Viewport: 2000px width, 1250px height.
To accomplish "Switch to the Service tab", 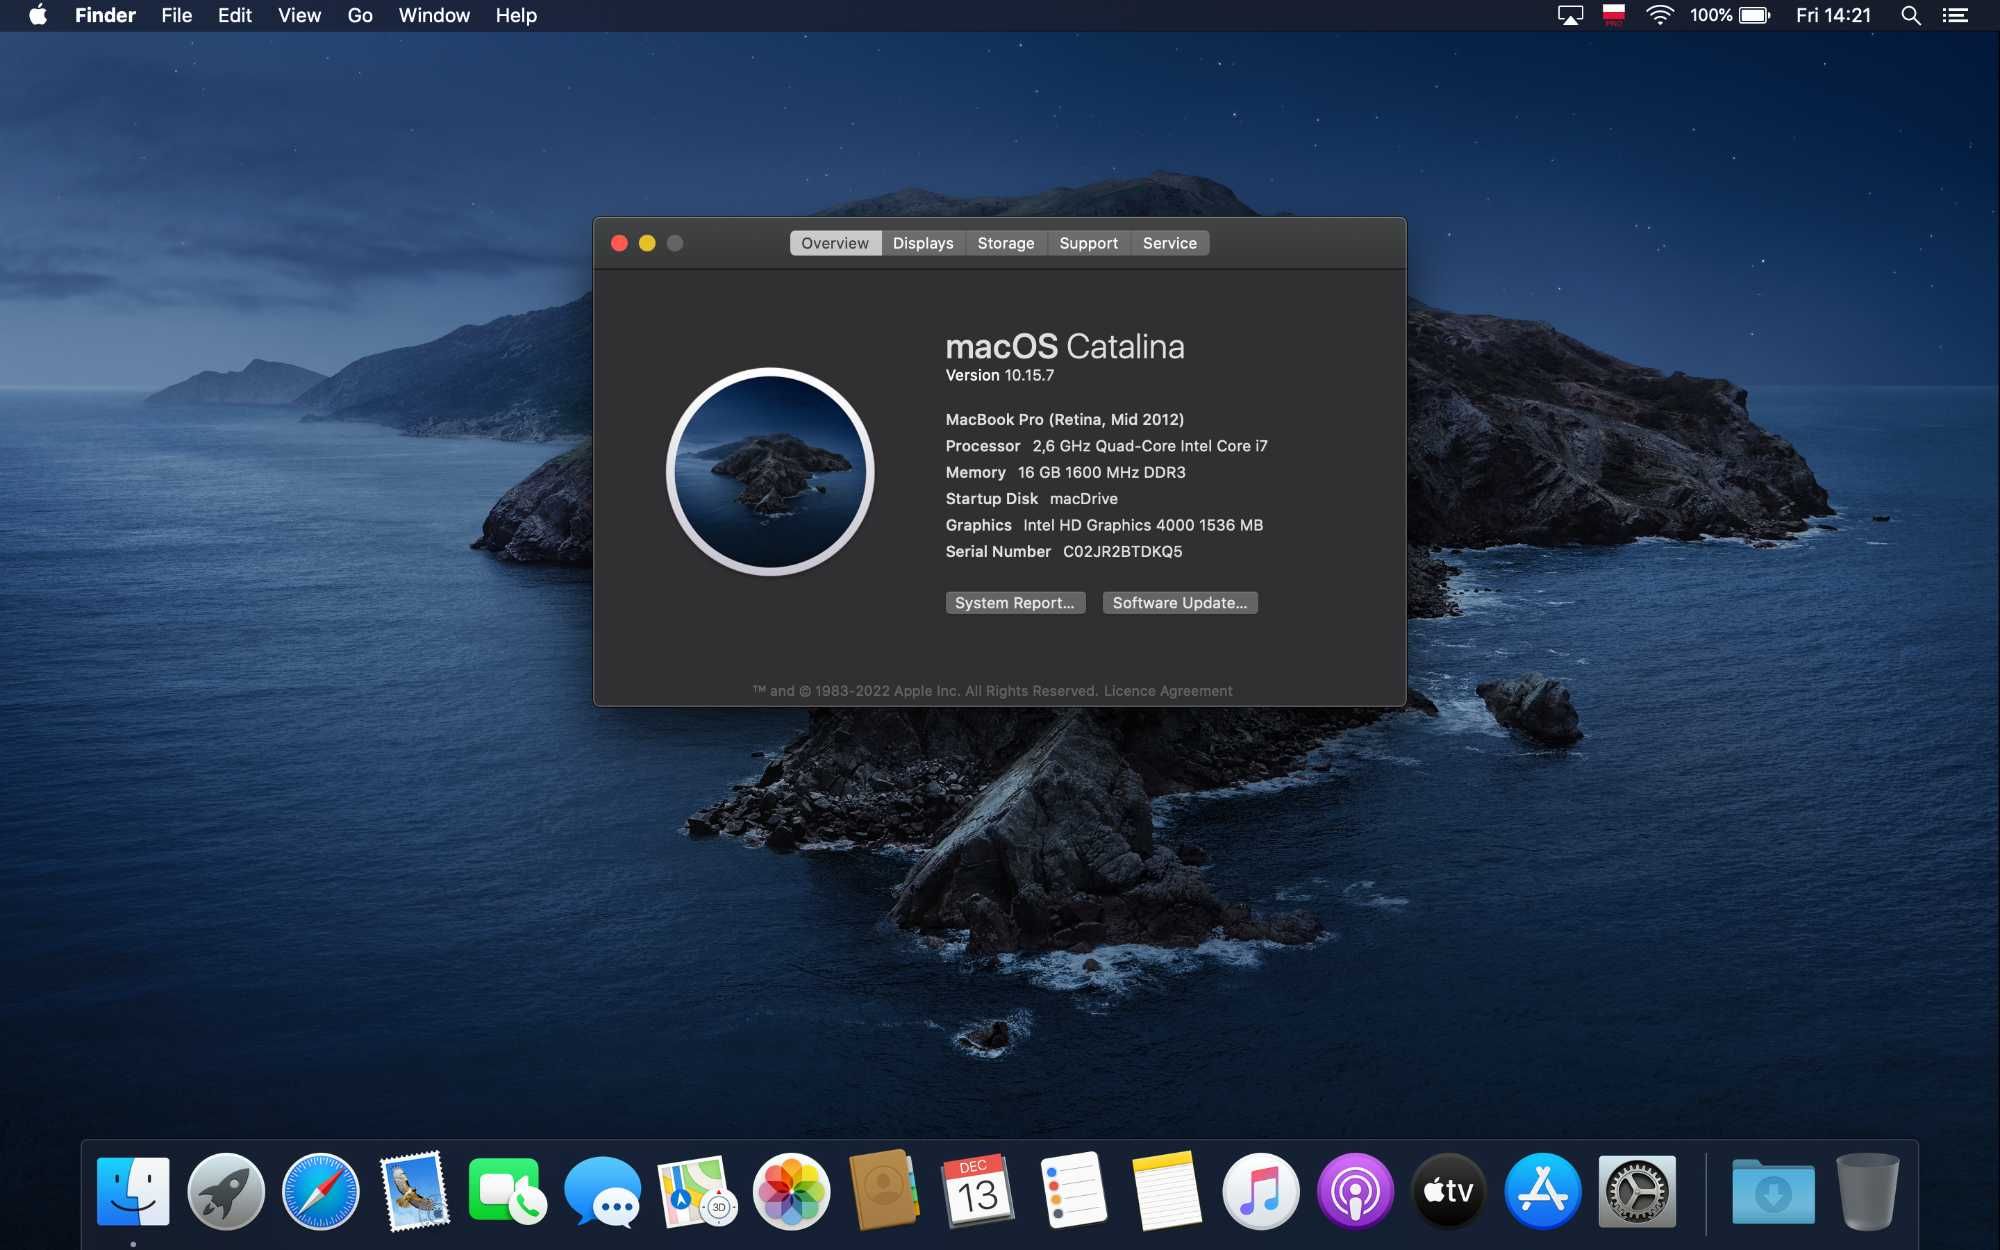I will pyautogui.click(x=1170, y=243).
